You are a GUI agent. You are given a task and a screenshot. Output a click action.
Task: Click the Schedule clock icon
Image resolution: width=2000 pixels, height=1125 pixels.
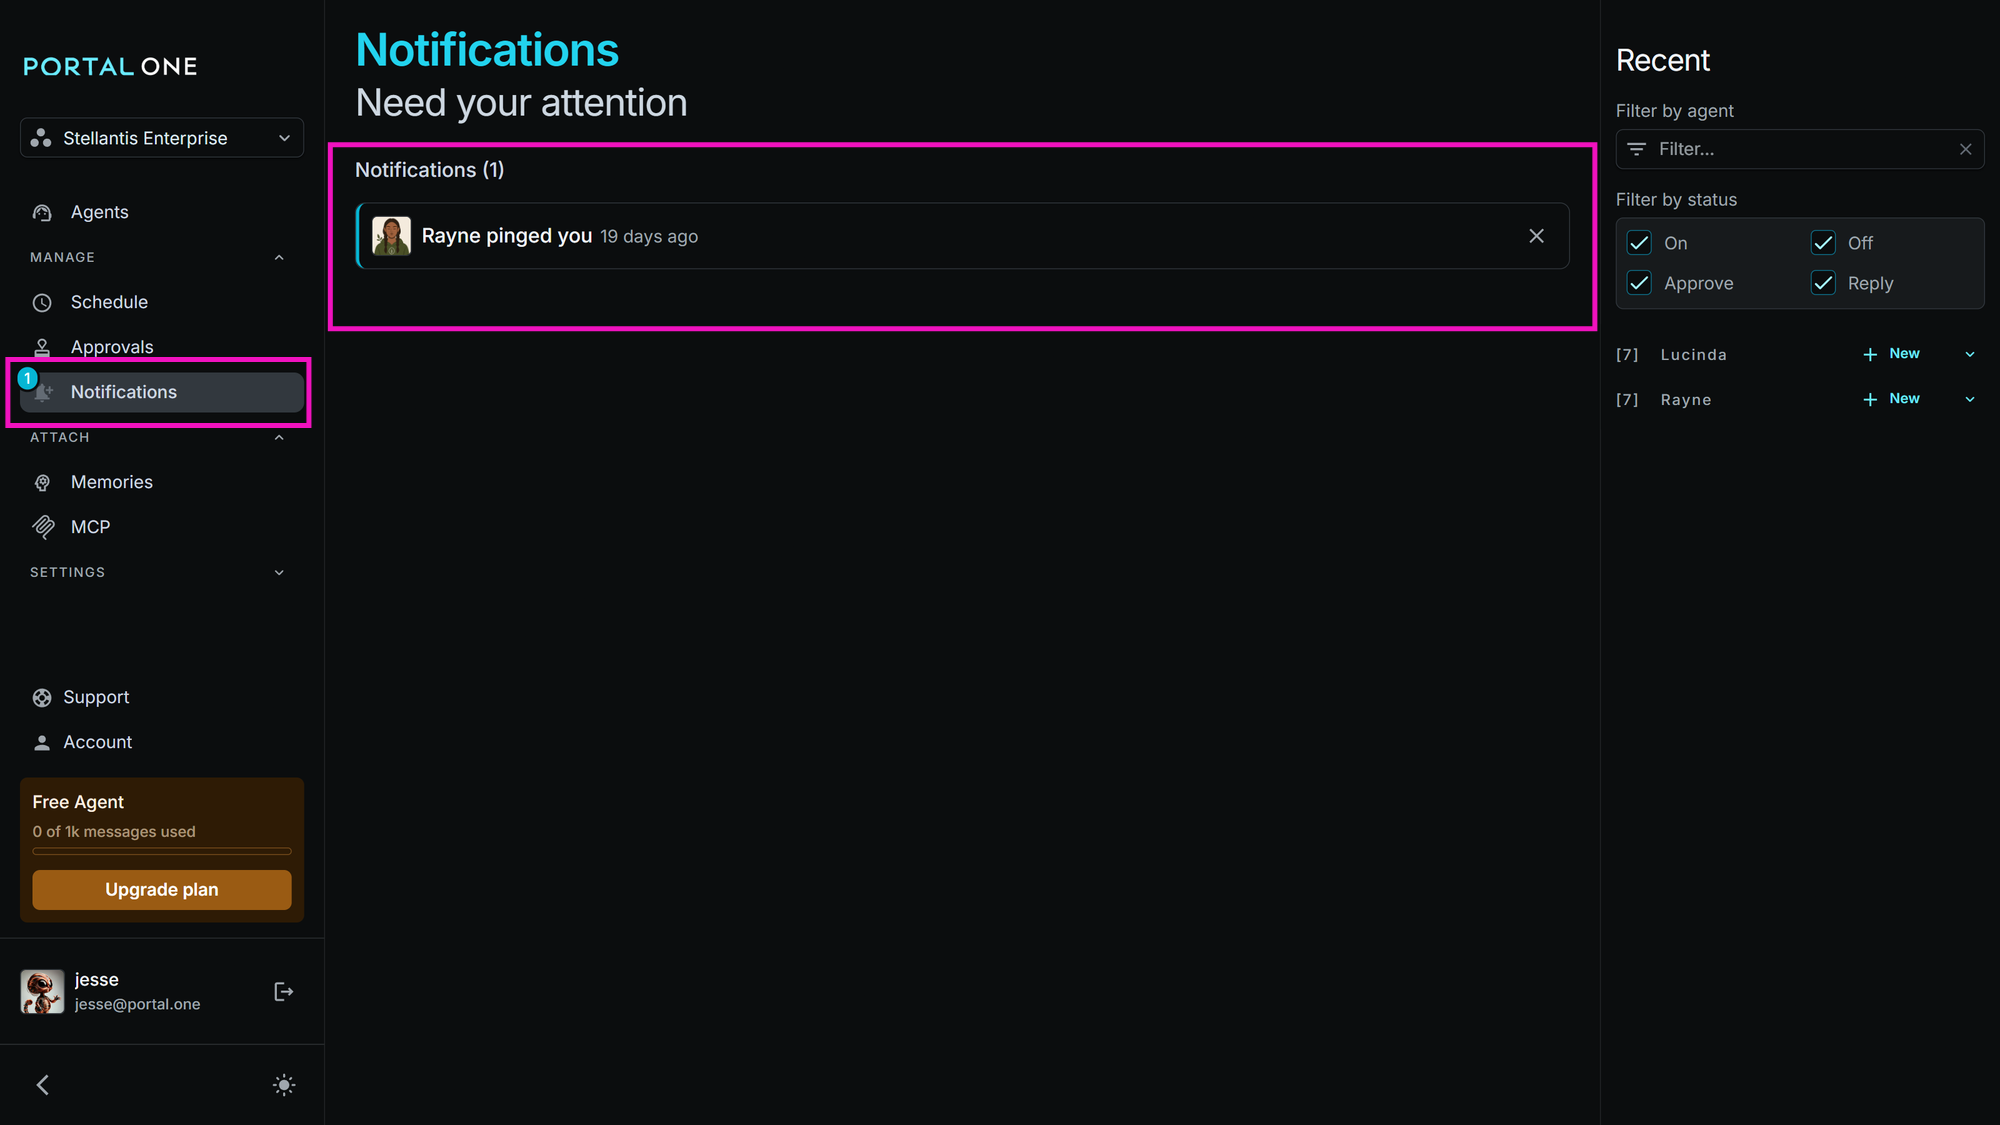[42, 302]
